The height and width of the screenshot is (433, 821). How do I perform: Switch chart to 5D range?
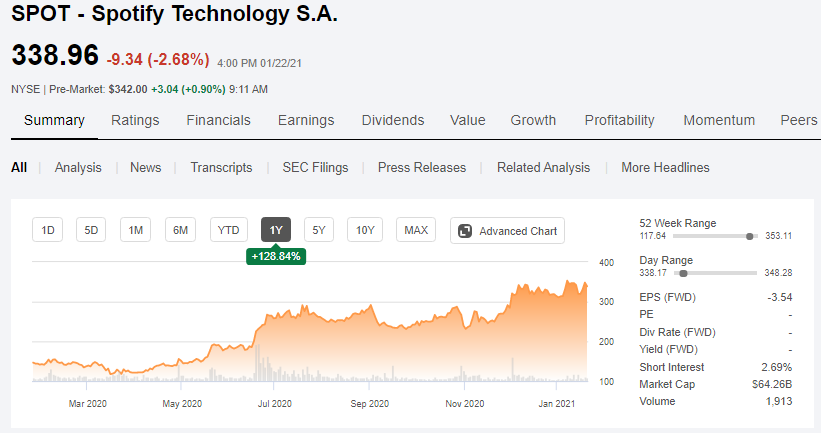[x=91, y=230]
